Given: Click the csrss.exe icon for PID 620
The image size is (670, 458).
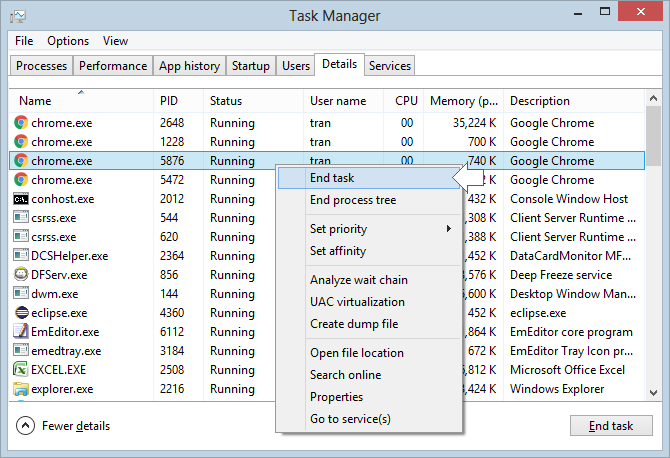Looking at the screenshot, I should click(x=21, y=236).
